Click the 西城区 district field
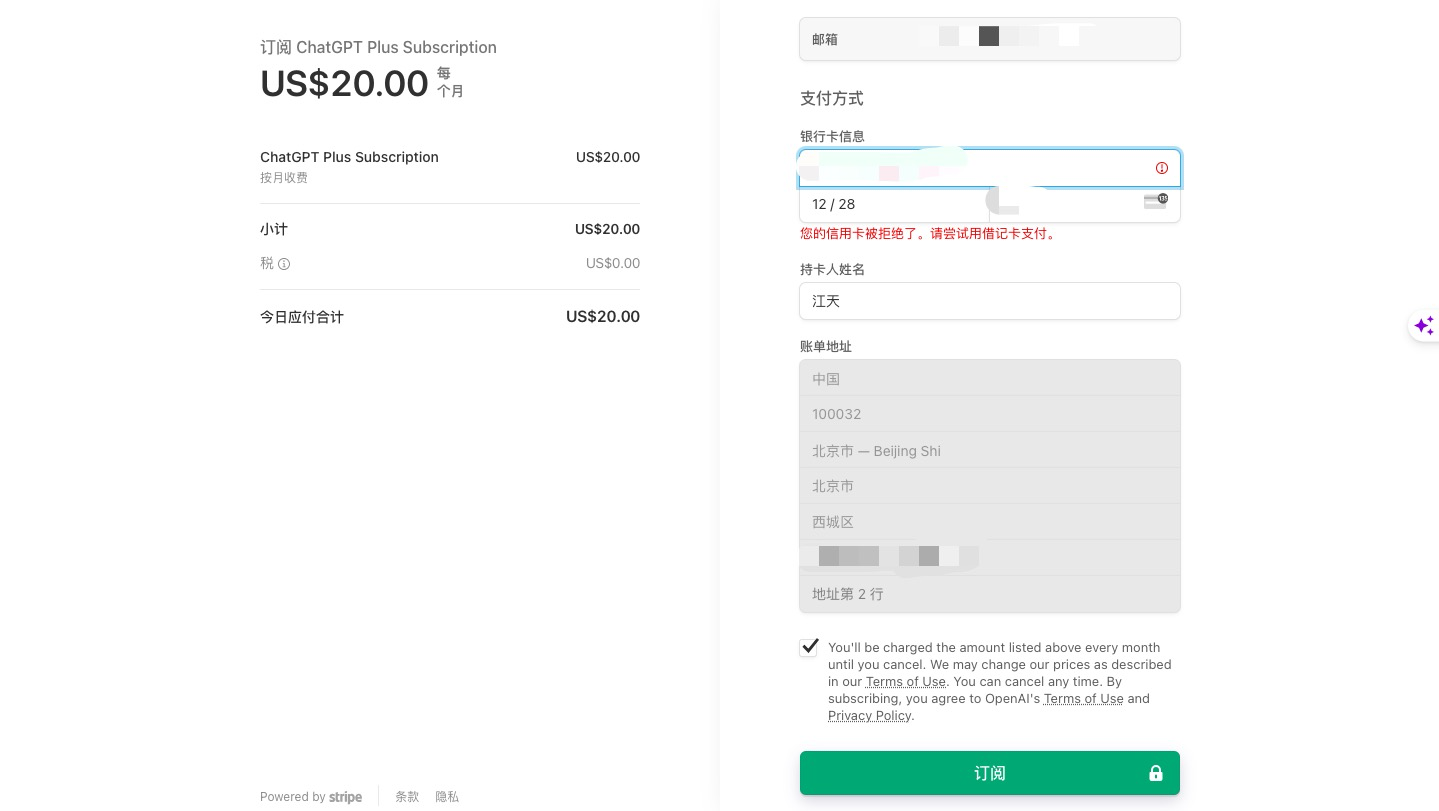This screenshot has width=1439, height=811. click(x=990, y=522)
